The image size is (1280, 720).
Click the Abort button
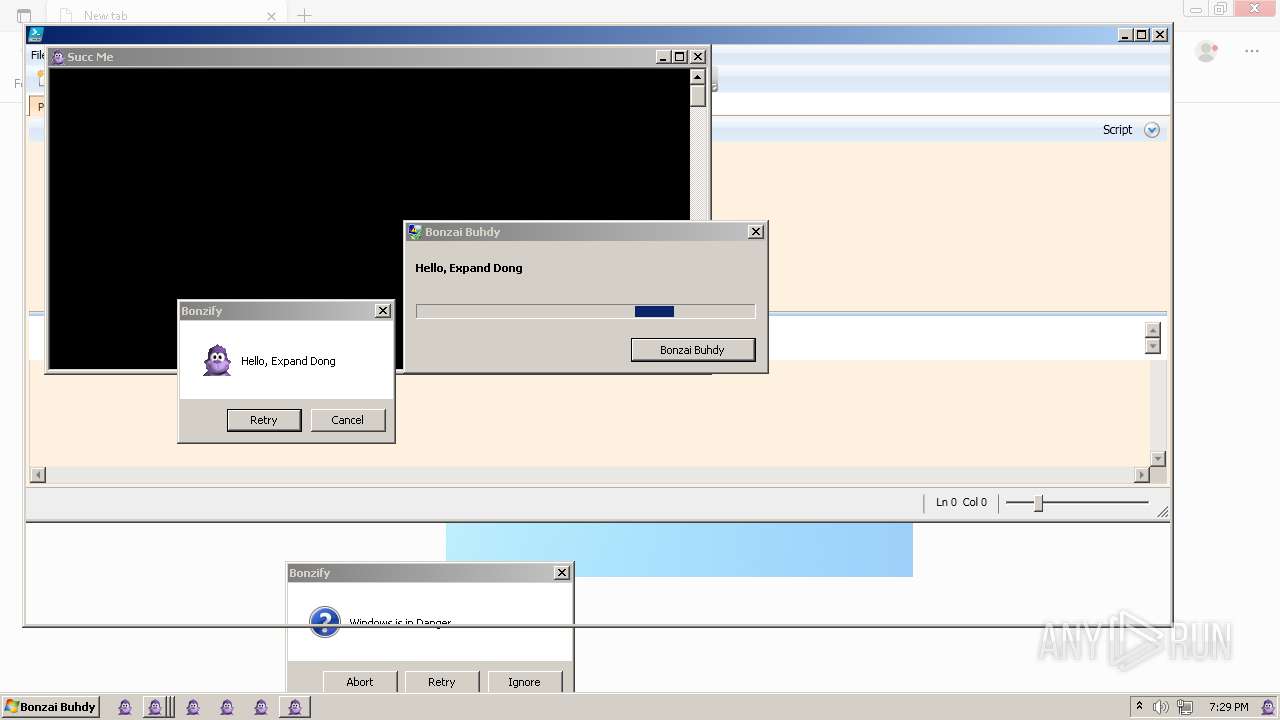click(x=360, y=682)
